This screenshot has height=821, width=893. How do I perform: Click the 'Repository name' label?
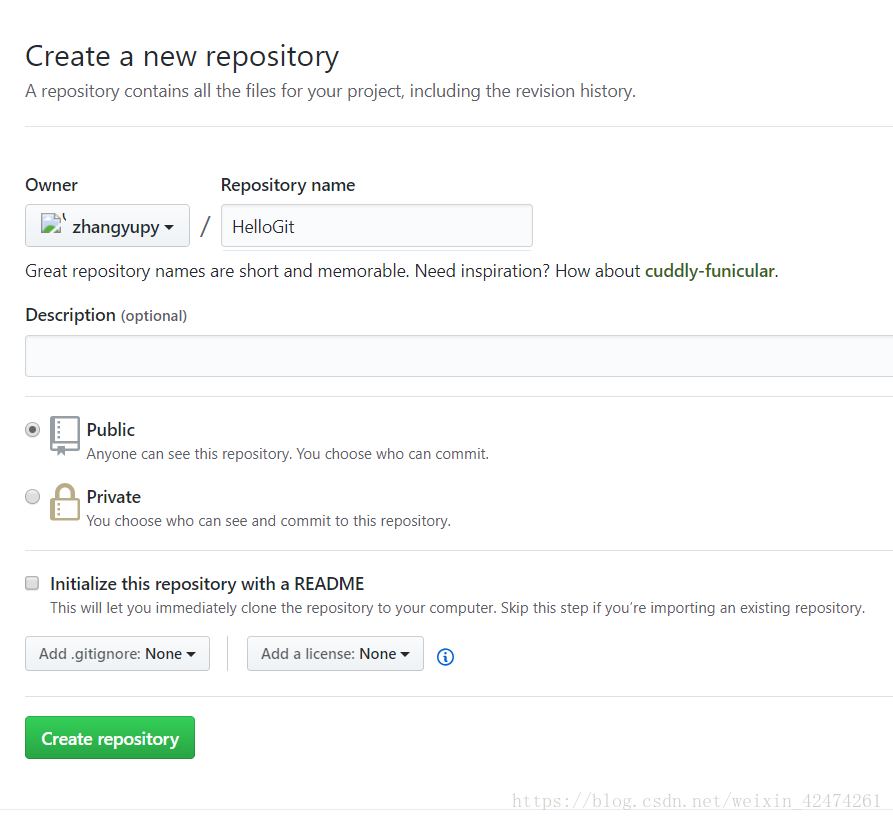288,185
